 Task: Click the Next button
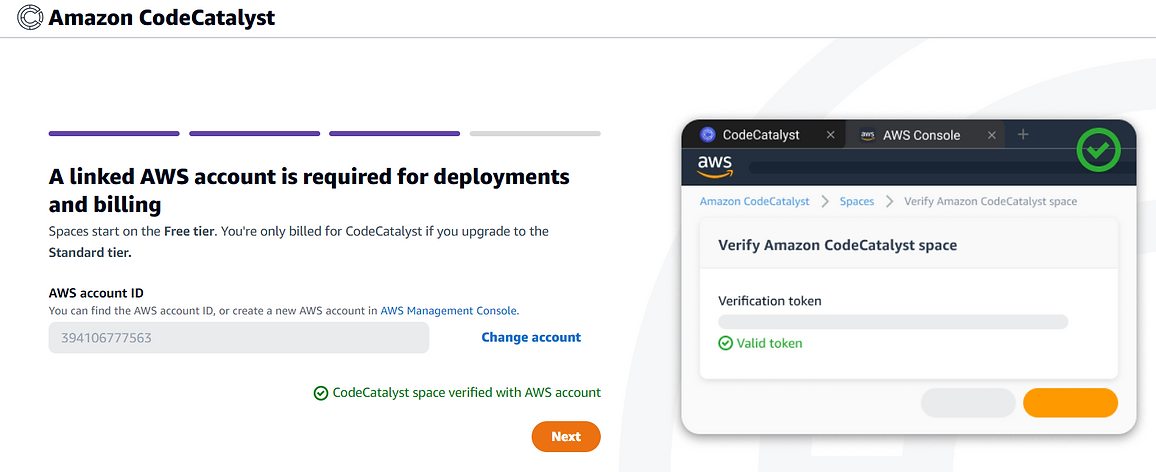pos(566,437)
